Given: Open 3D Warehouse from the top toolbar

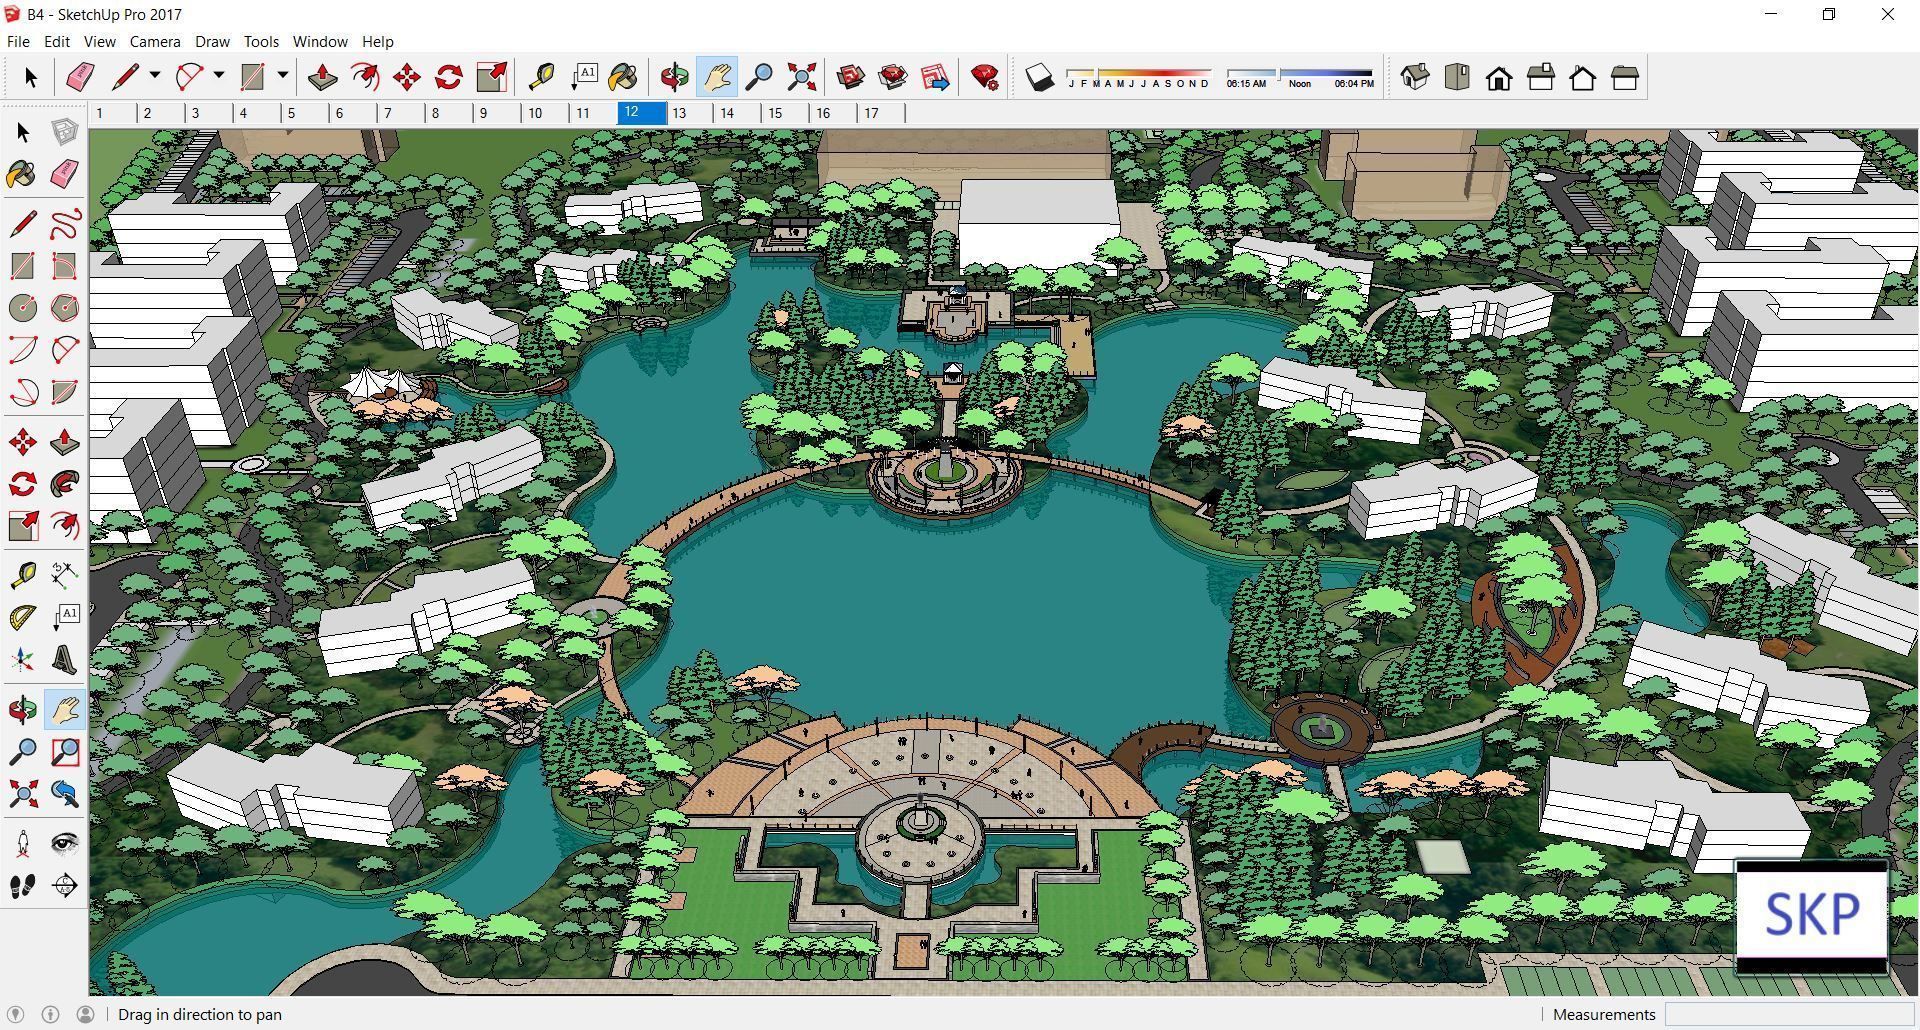Looking at the screenshot, I should (x=851, y=77).
